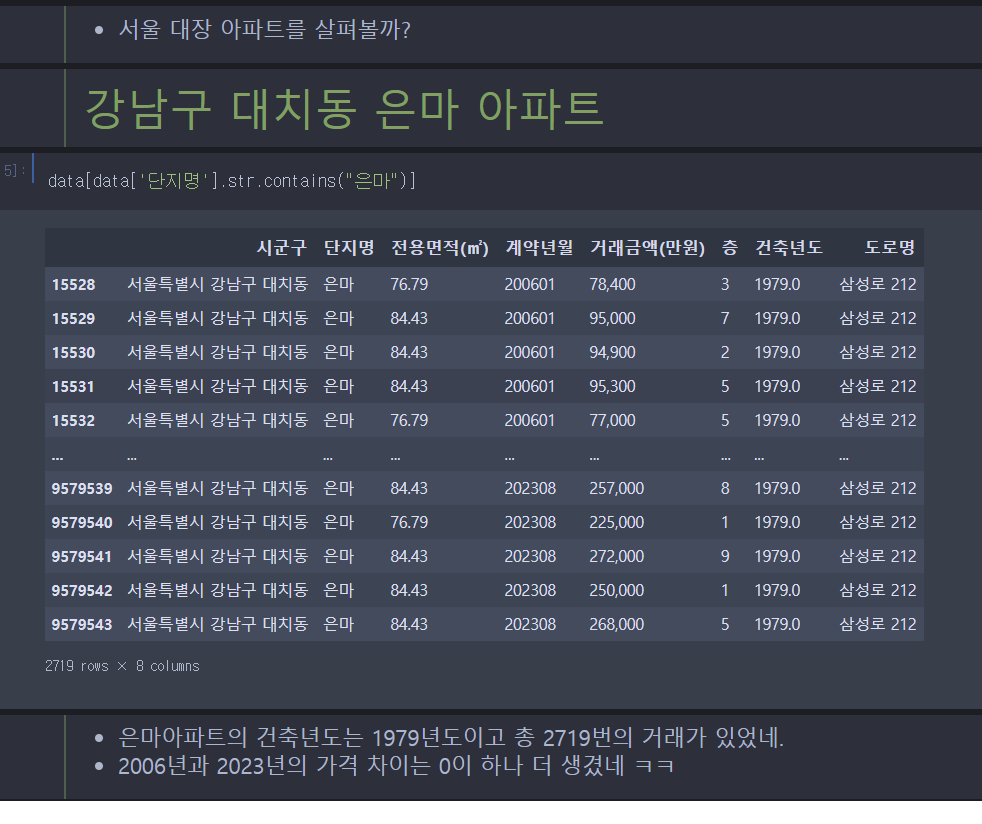The image size is (982, 824).
Task: Click price cell '94,900'
Action: pyautogui.click(x=612, y=353)
